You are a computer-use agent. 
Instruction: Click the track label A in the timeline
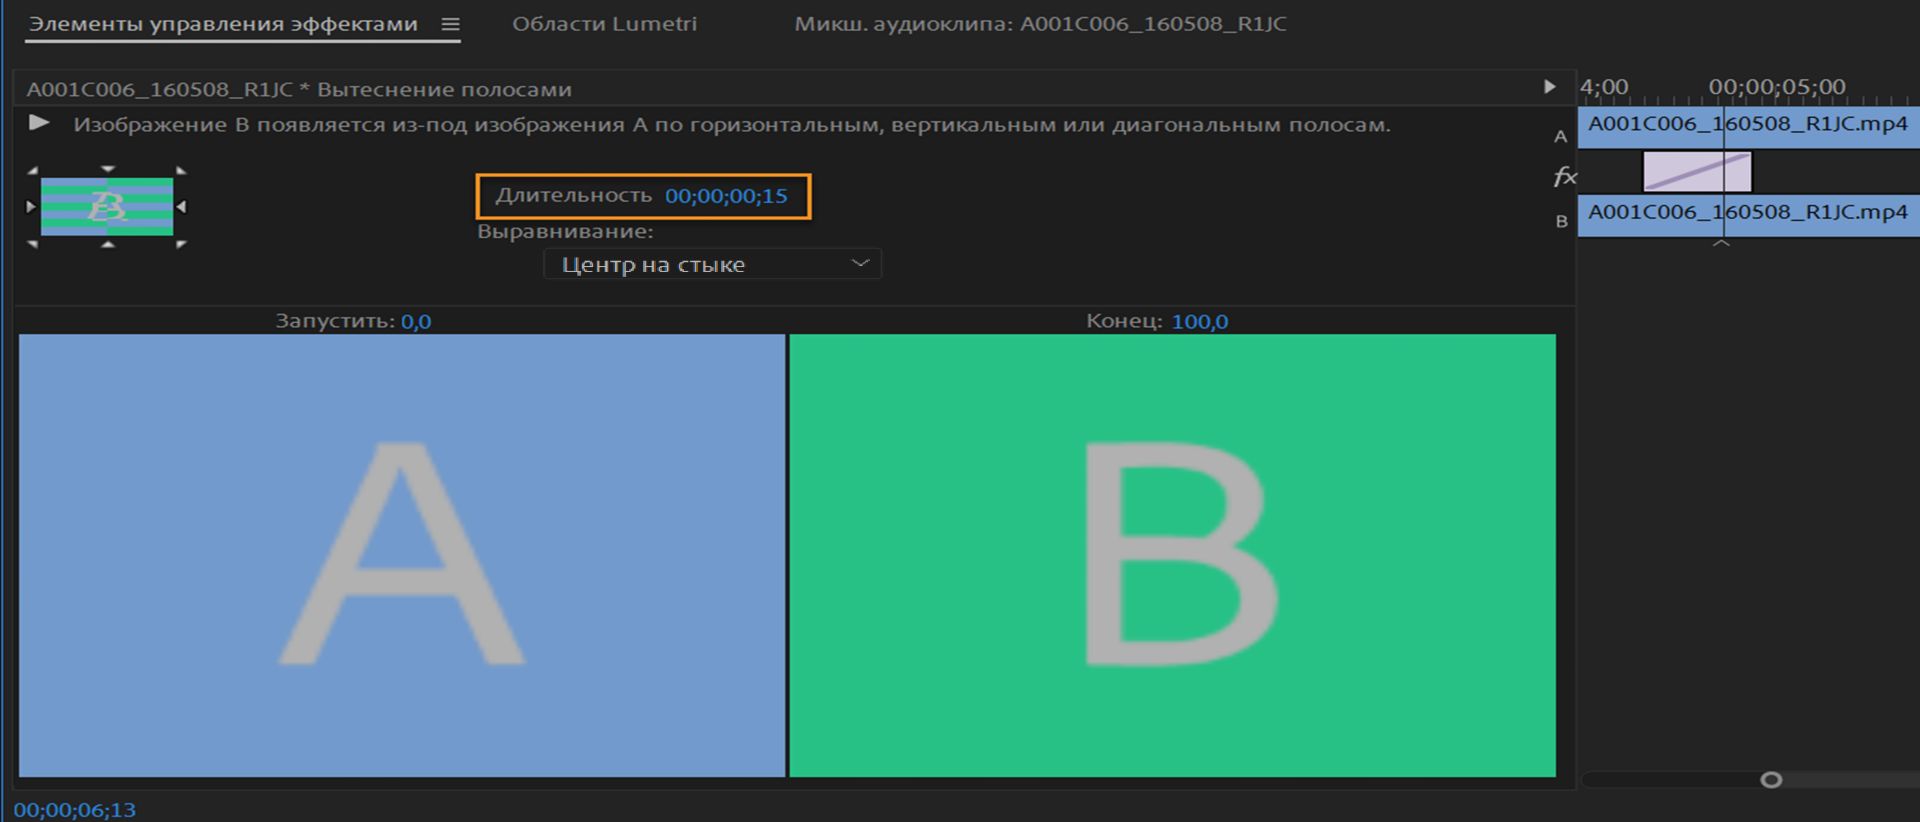pyautogui.click(x=1560, y=137)
